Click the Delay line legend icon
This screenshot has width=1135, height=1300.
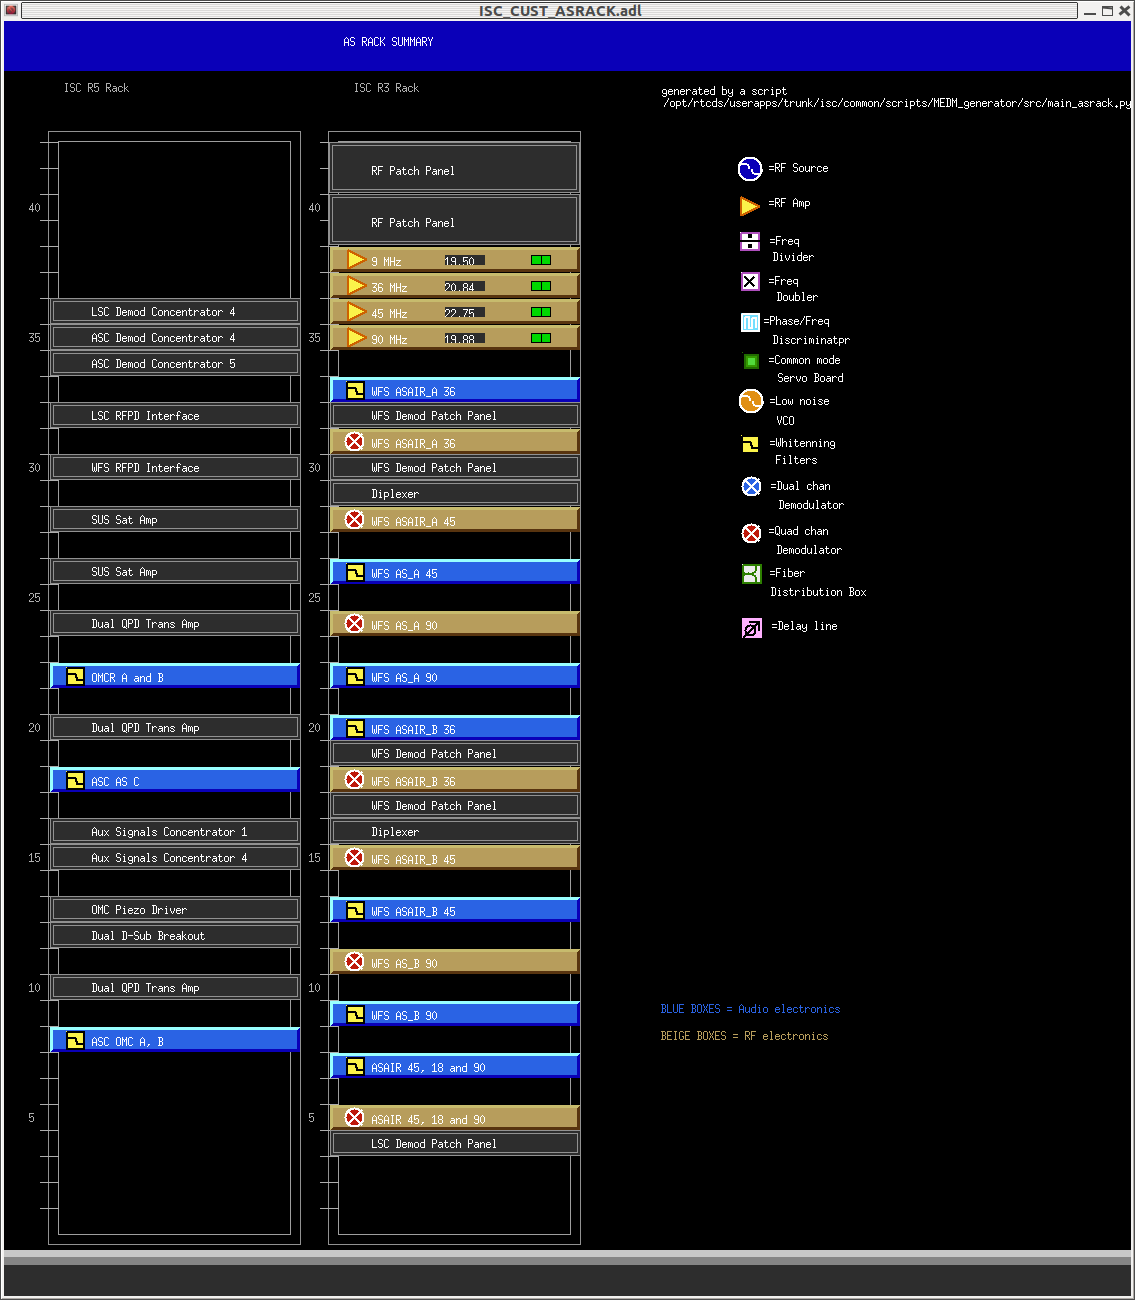click(752, 627)
